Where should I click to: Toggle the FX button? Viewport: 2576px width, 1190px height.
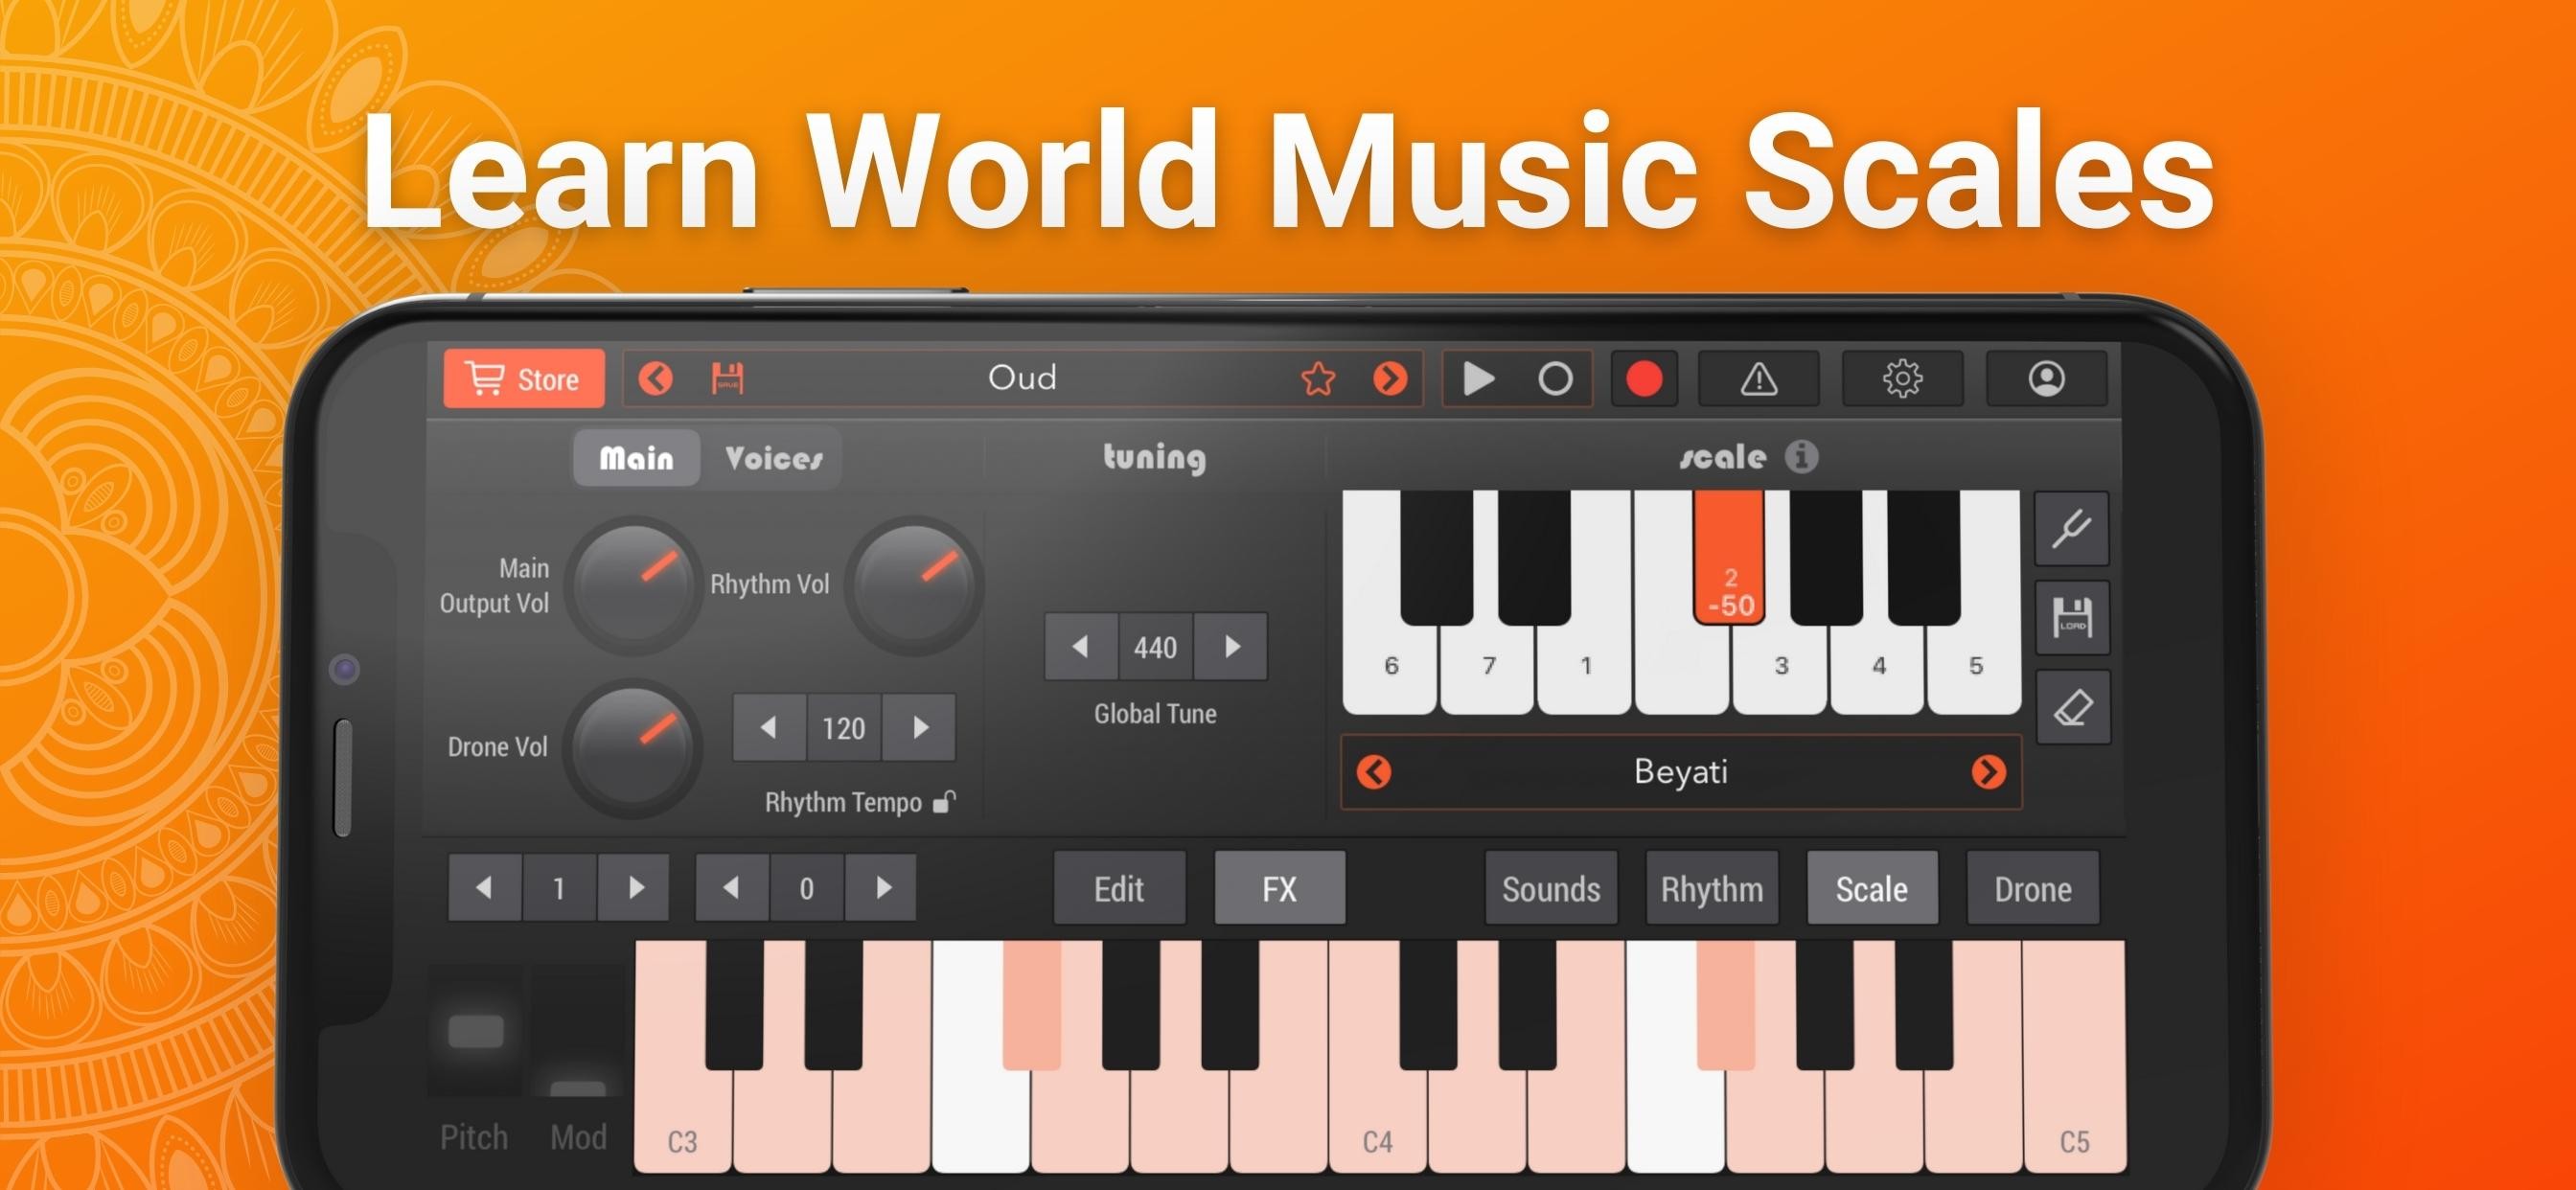(1279, 888)
